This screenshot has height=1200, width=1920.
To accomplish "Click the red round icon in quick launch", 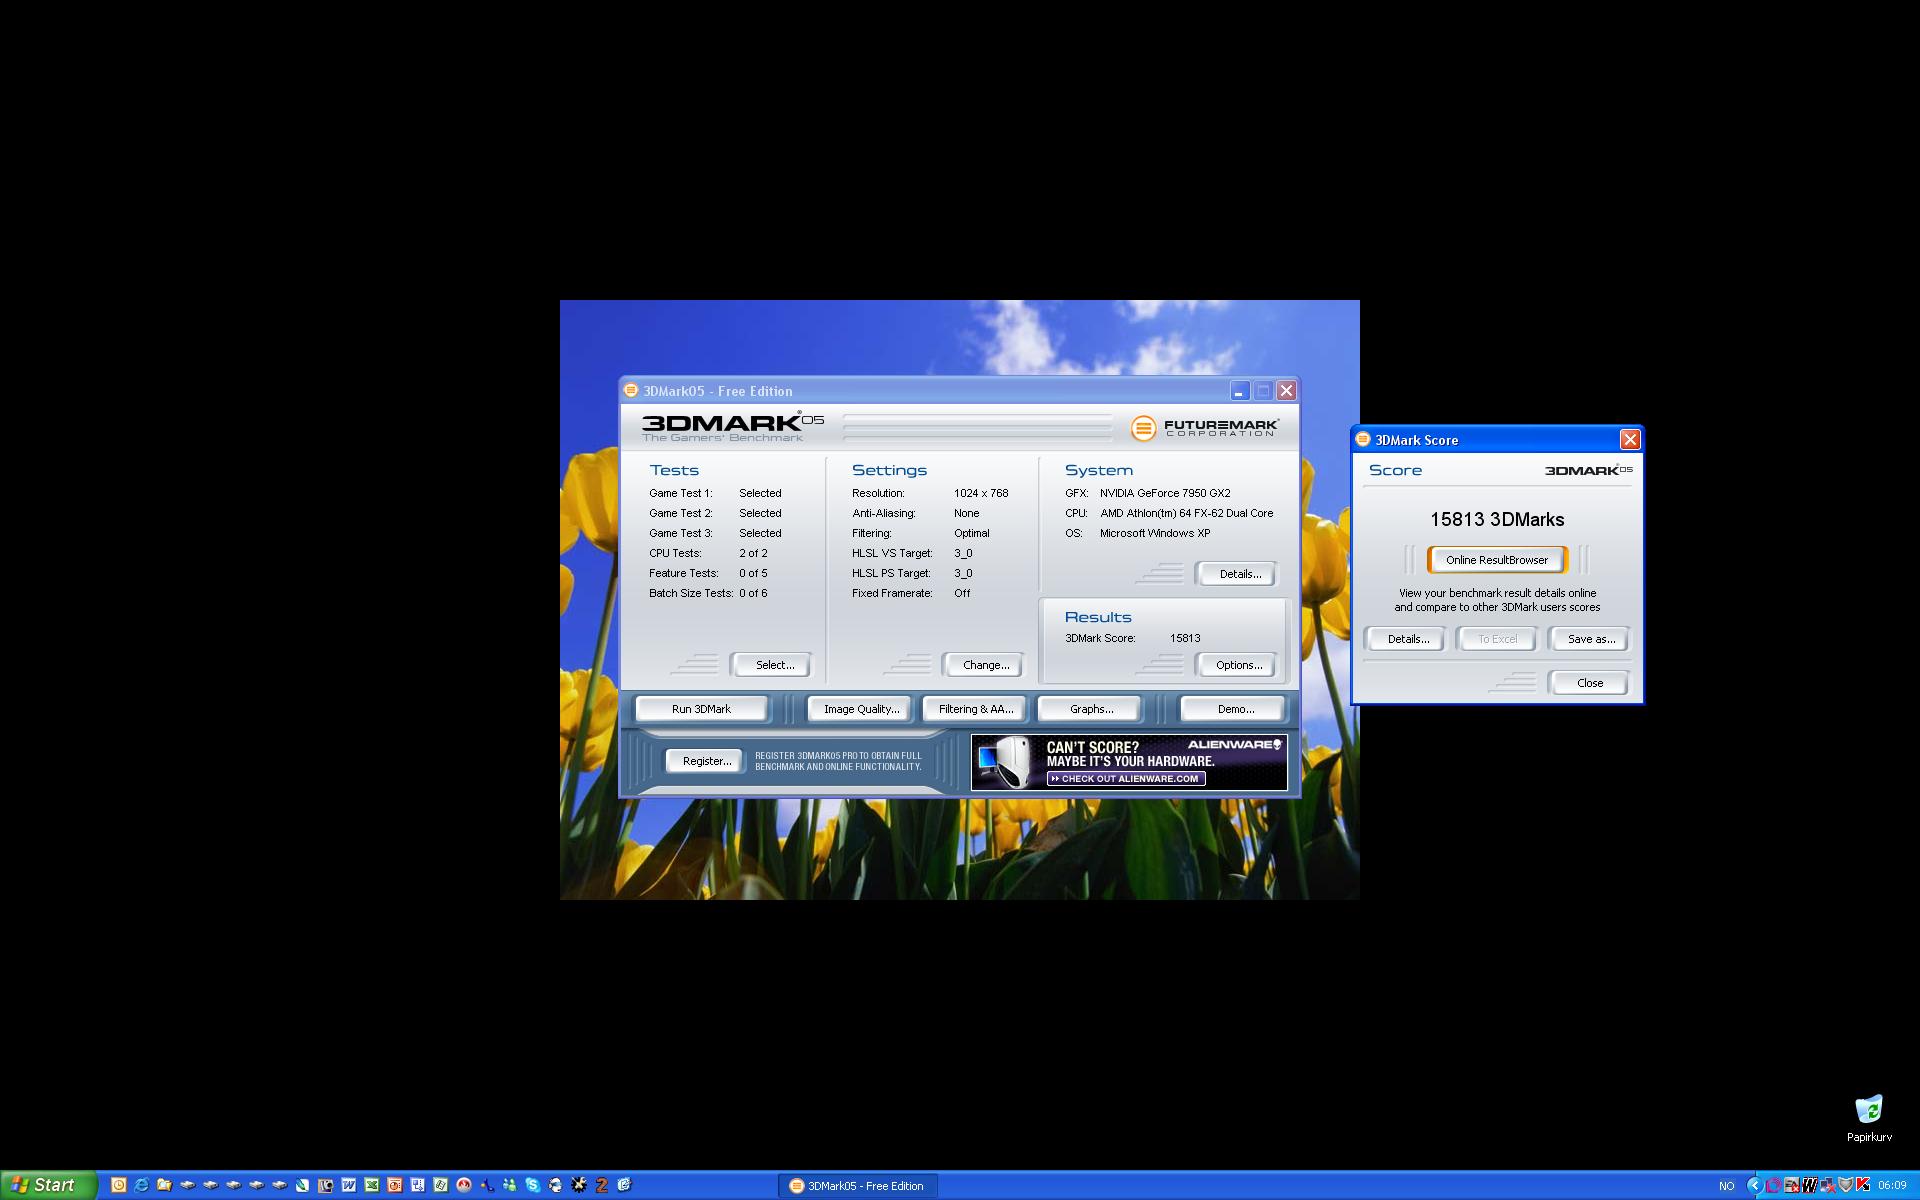I will (x=463, y=1185).
